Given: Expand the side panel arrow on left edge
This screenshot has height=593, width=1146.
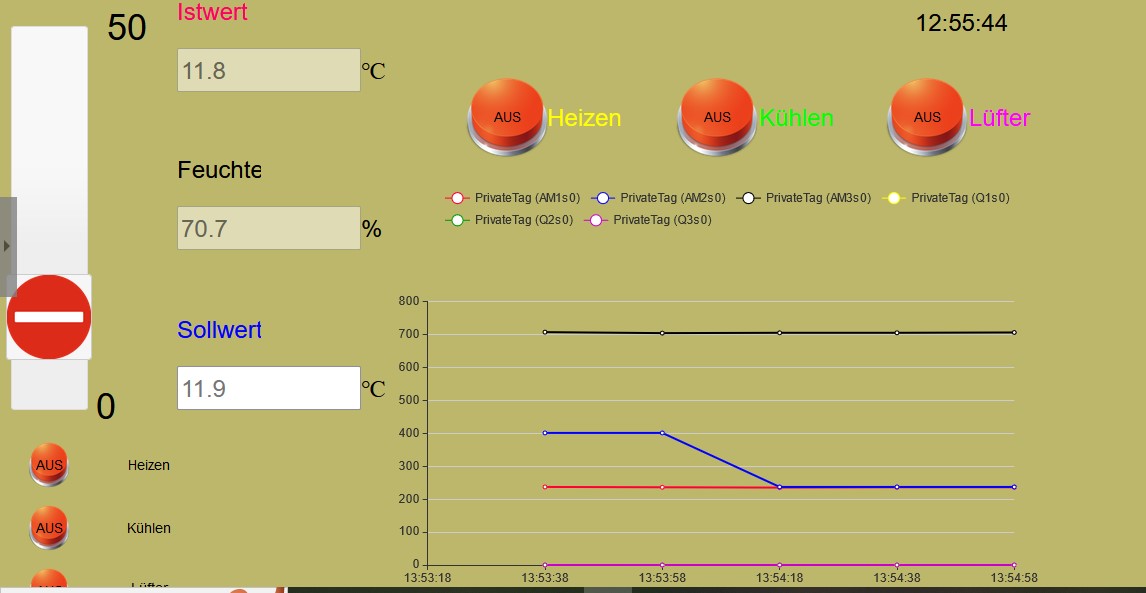Looking at the screenshot, I should 7,246.
